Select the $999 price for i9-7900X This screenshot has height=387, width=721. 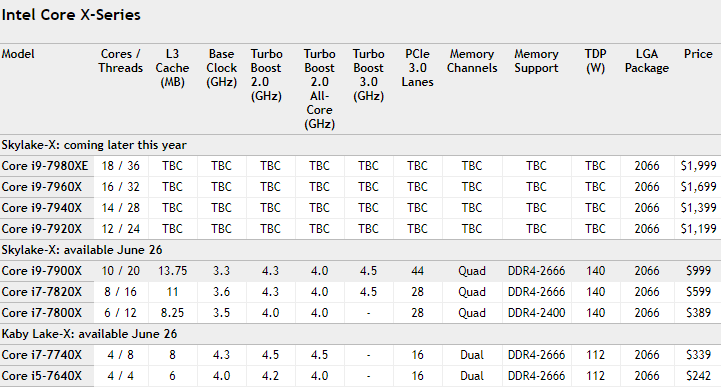coord(698,271)
